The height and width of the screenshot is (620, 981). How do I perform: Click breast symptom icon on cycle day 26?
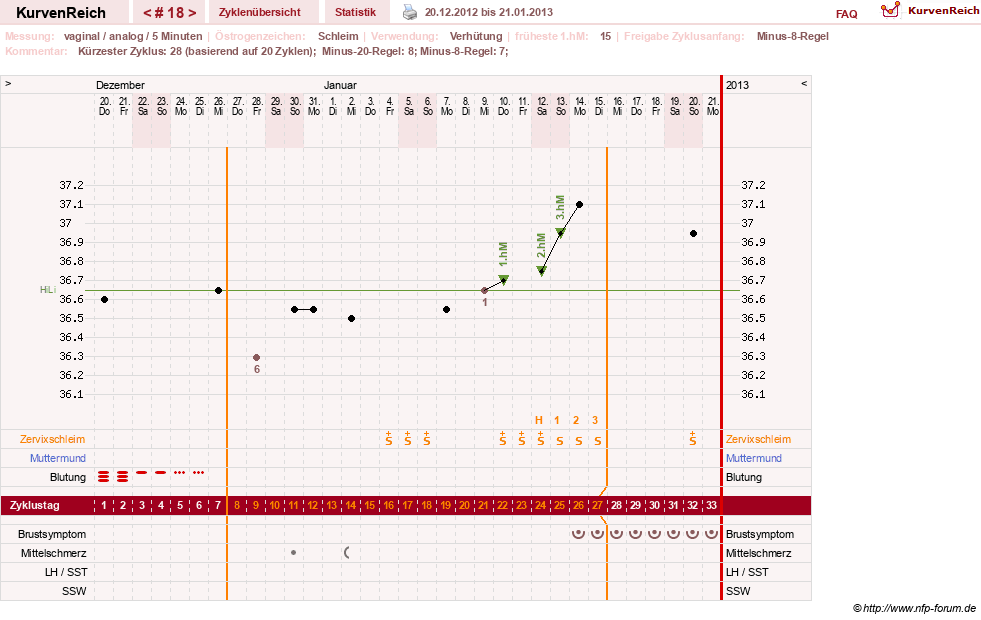pyautogui.click(x=579, y=534)
